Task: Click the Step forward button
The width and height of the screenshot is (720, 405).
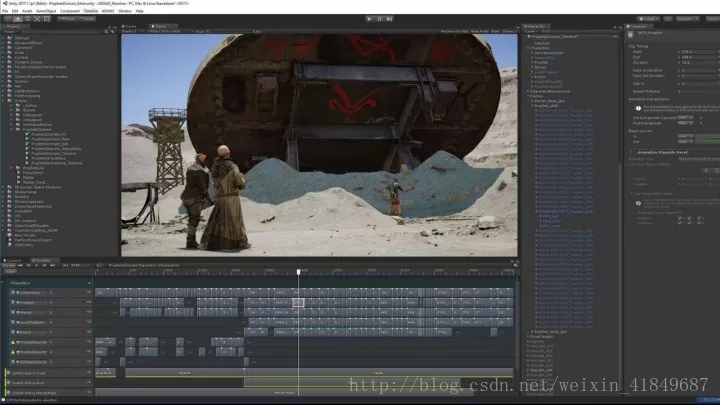Action: pyautogui.click(x=389, y=19)
